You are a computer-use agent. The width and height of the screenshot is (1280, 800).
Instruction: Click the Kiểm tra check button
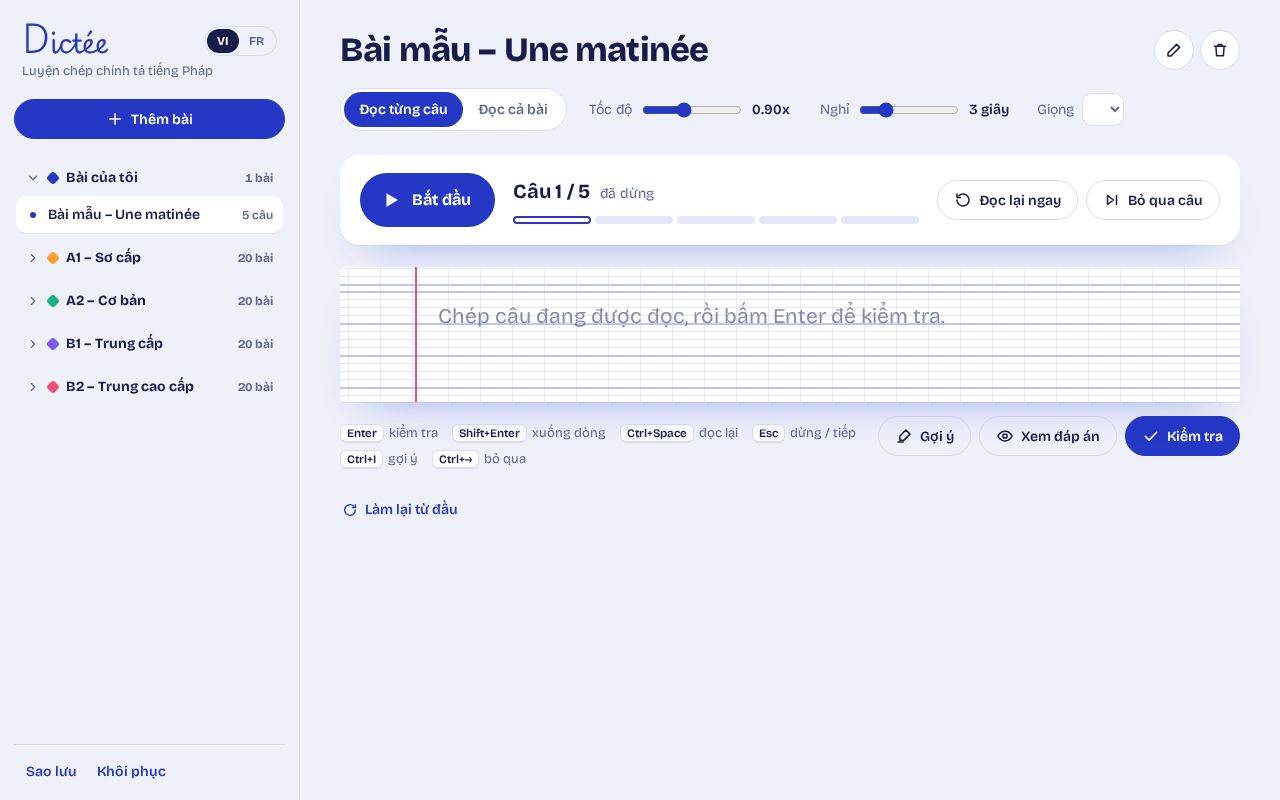[x=1182, y=436]
